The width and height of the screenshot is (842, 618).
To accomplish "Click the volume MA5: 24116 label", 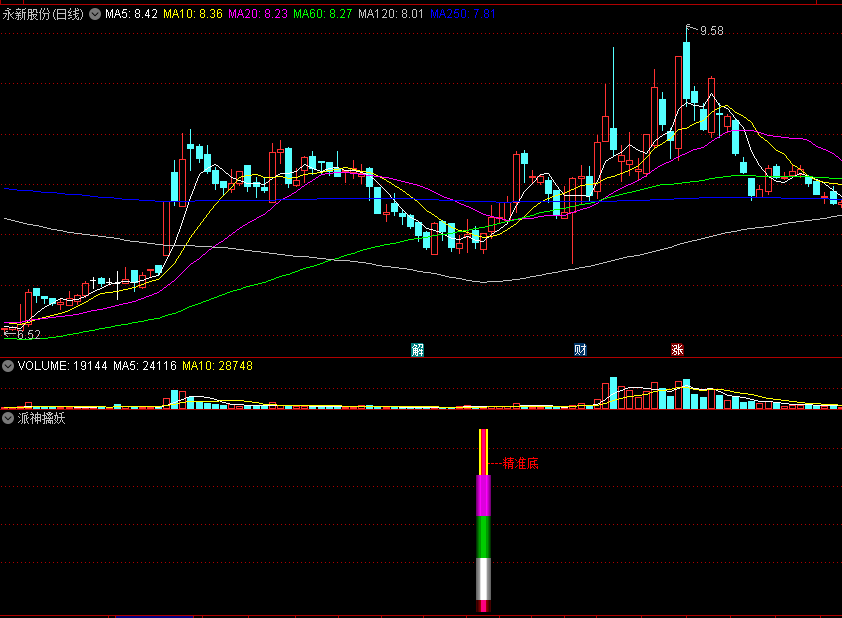I will coord(145,366).
